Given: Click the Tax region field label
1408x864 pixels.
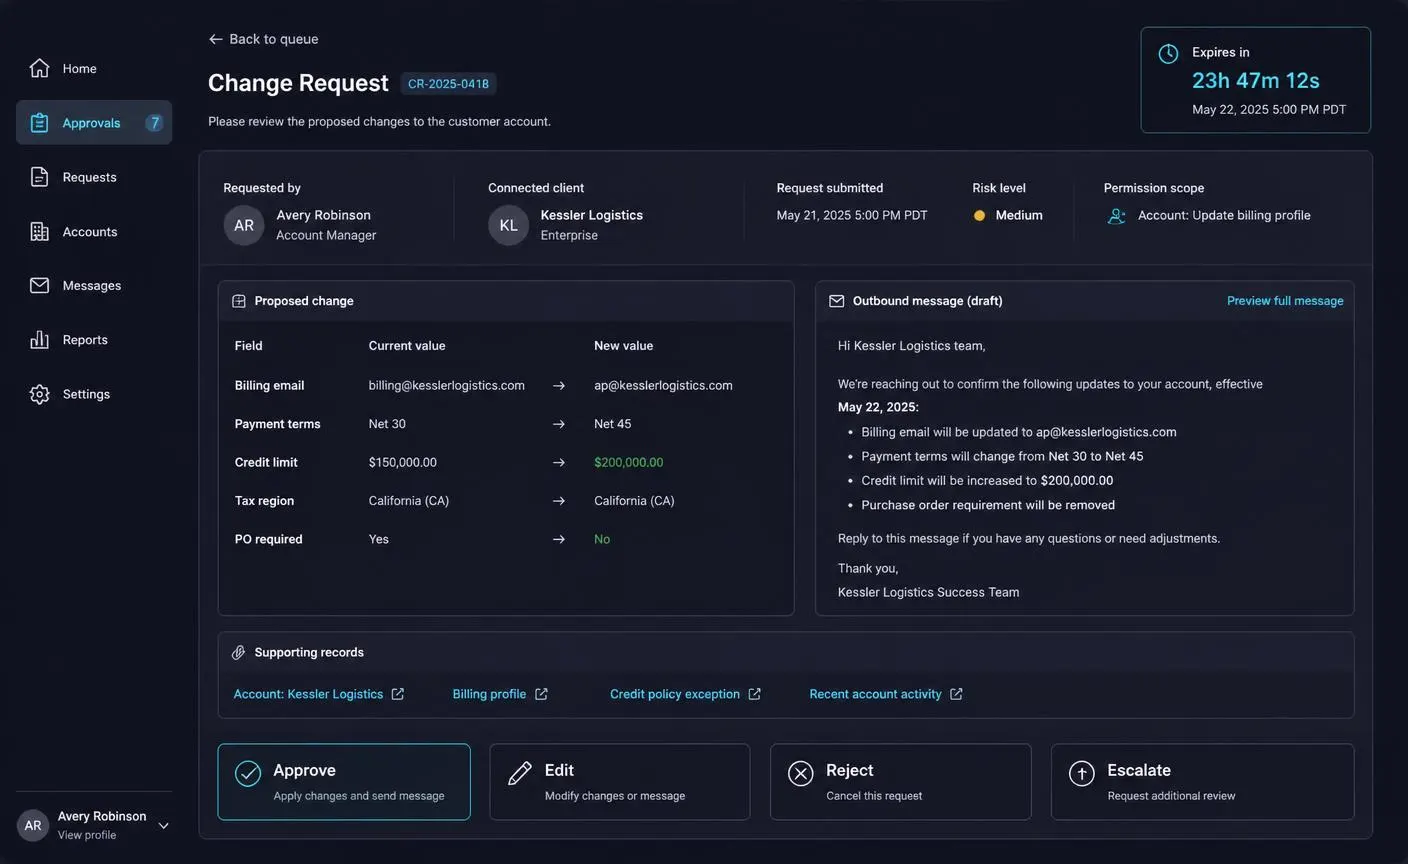Looking at the screenshot, I should [x=264, y=501].
